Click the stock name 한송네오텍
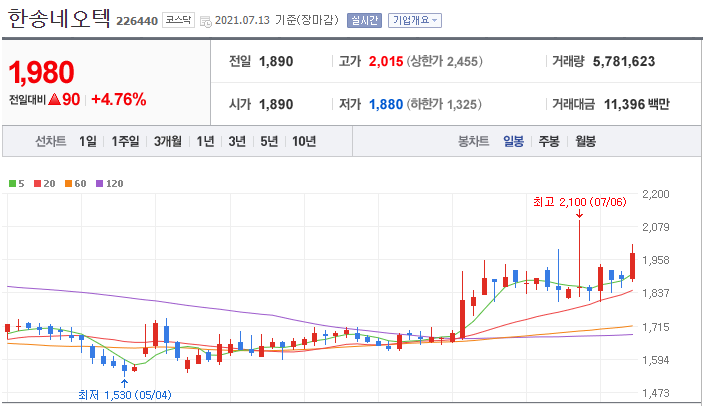703x406 pixels. 59,19
